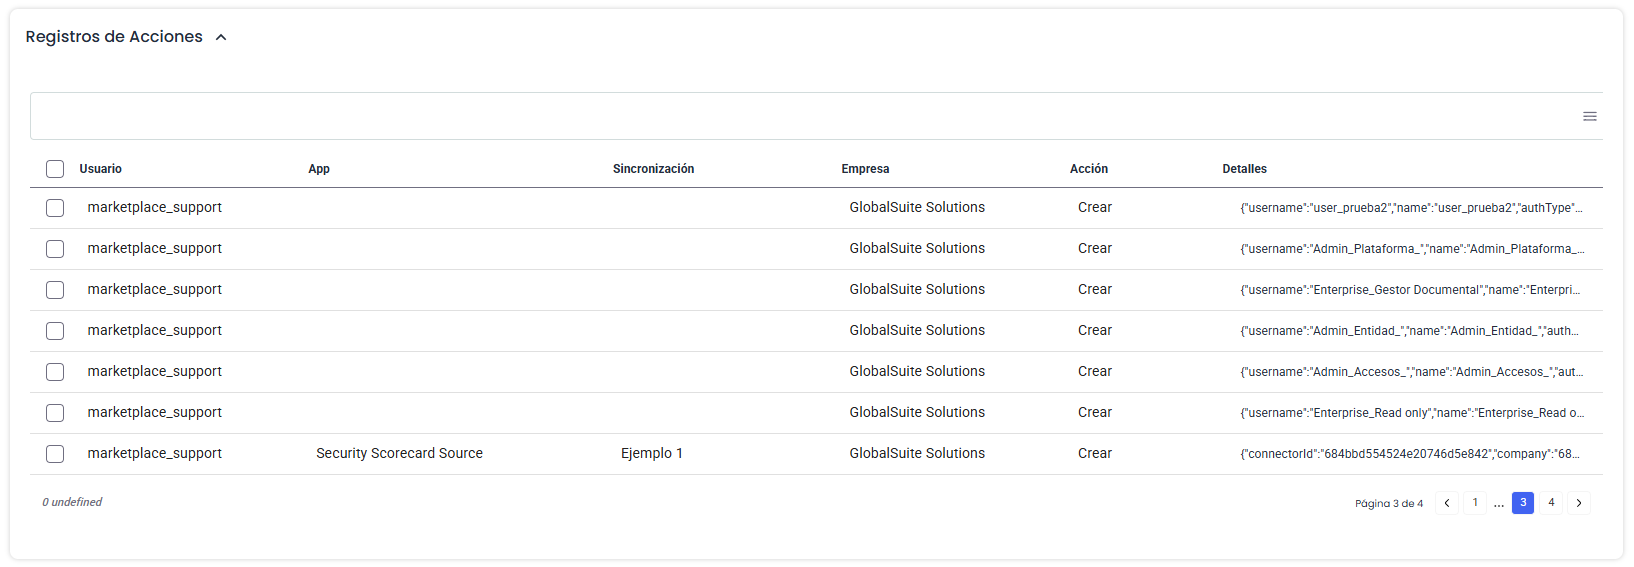
Task: Open details of the connectorId entry
Action: click(1410, 454)
